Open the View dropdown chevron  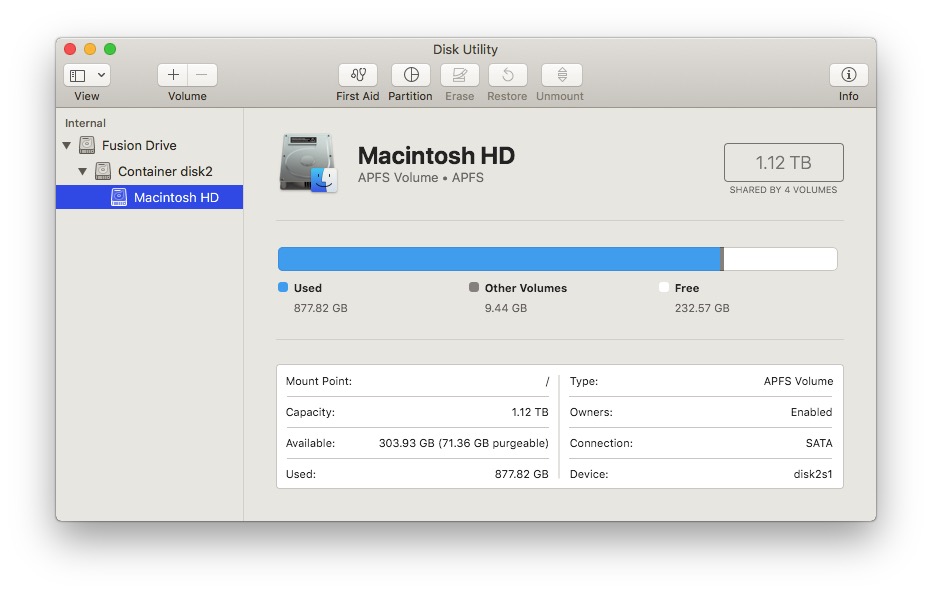click(x=102, y=75)
